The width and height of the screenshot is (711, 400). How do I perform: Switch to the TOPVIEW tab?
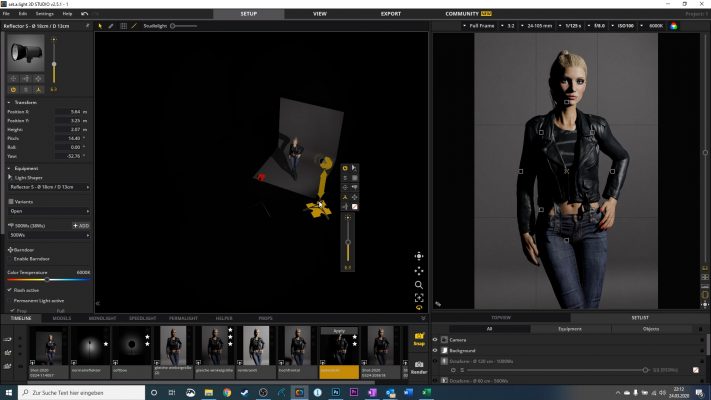[501, 317]
